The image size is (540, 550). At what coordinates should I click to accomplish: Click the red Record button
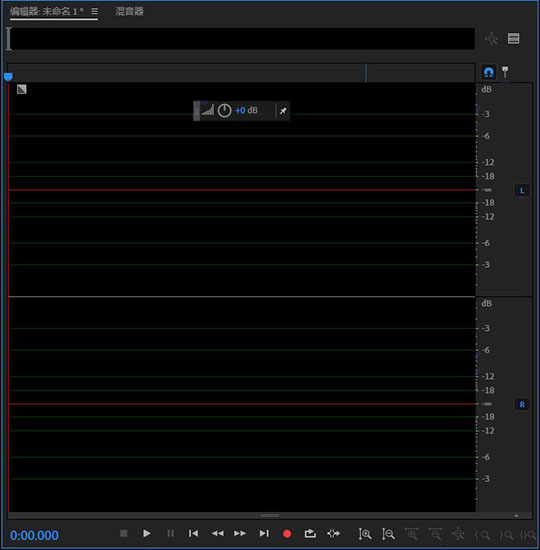pyautogui.click(x=287, y=534)
